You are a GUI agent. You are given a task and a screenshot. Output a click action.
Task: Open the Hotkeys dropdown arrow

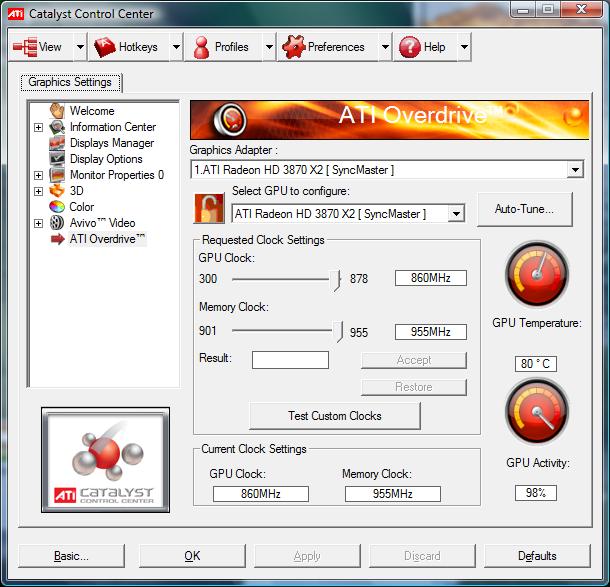click(176, 47)
